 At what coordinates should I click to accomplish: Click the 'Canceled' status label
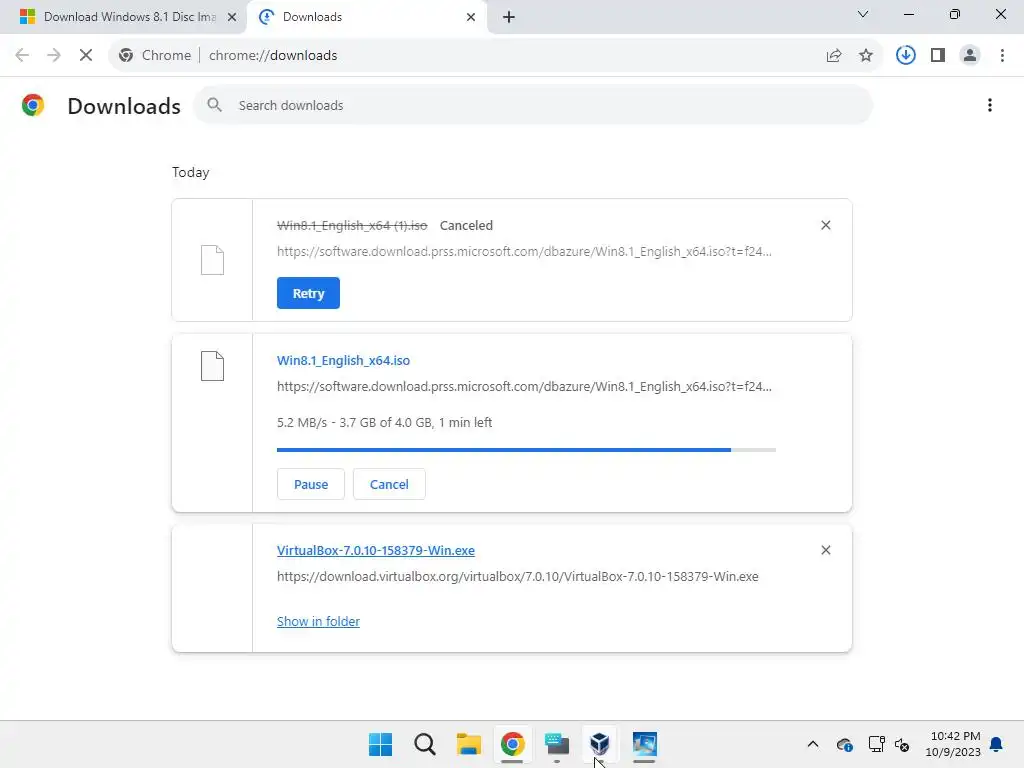click(x=466, y=225)
